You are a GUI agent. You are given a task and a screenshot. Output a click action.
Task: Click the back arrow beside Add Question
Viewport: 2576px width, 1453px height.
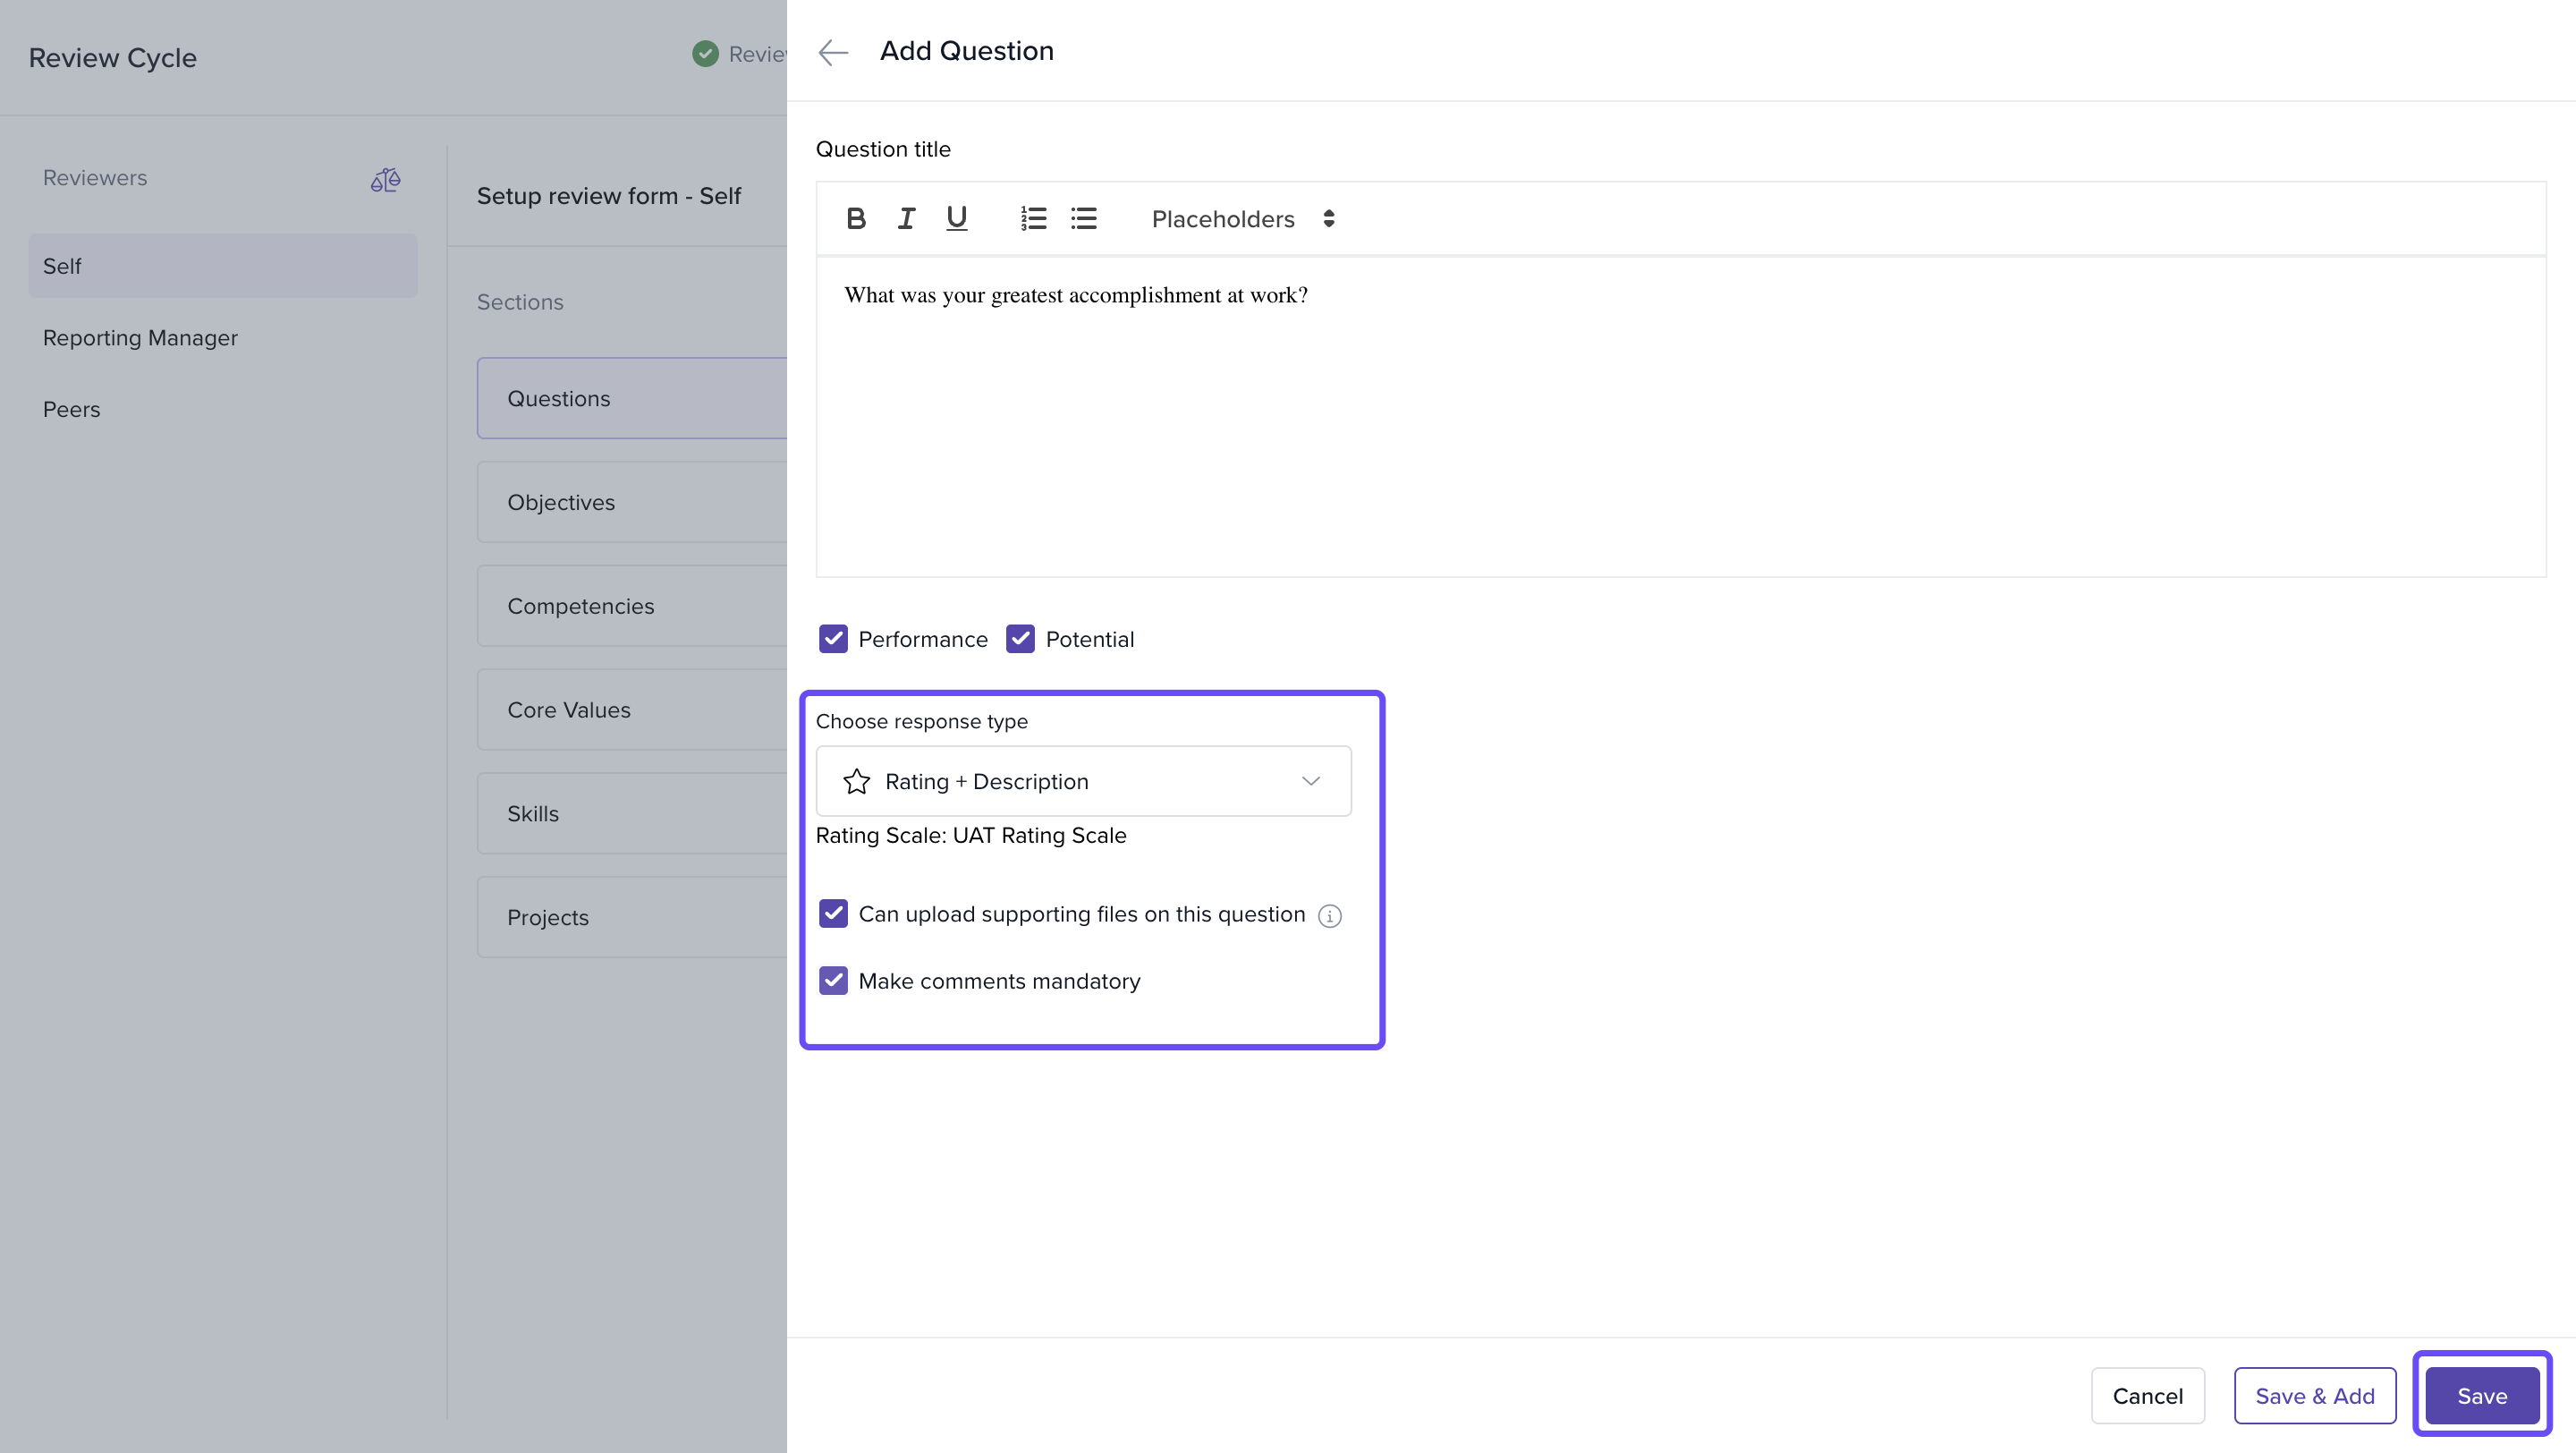[833, 52]
